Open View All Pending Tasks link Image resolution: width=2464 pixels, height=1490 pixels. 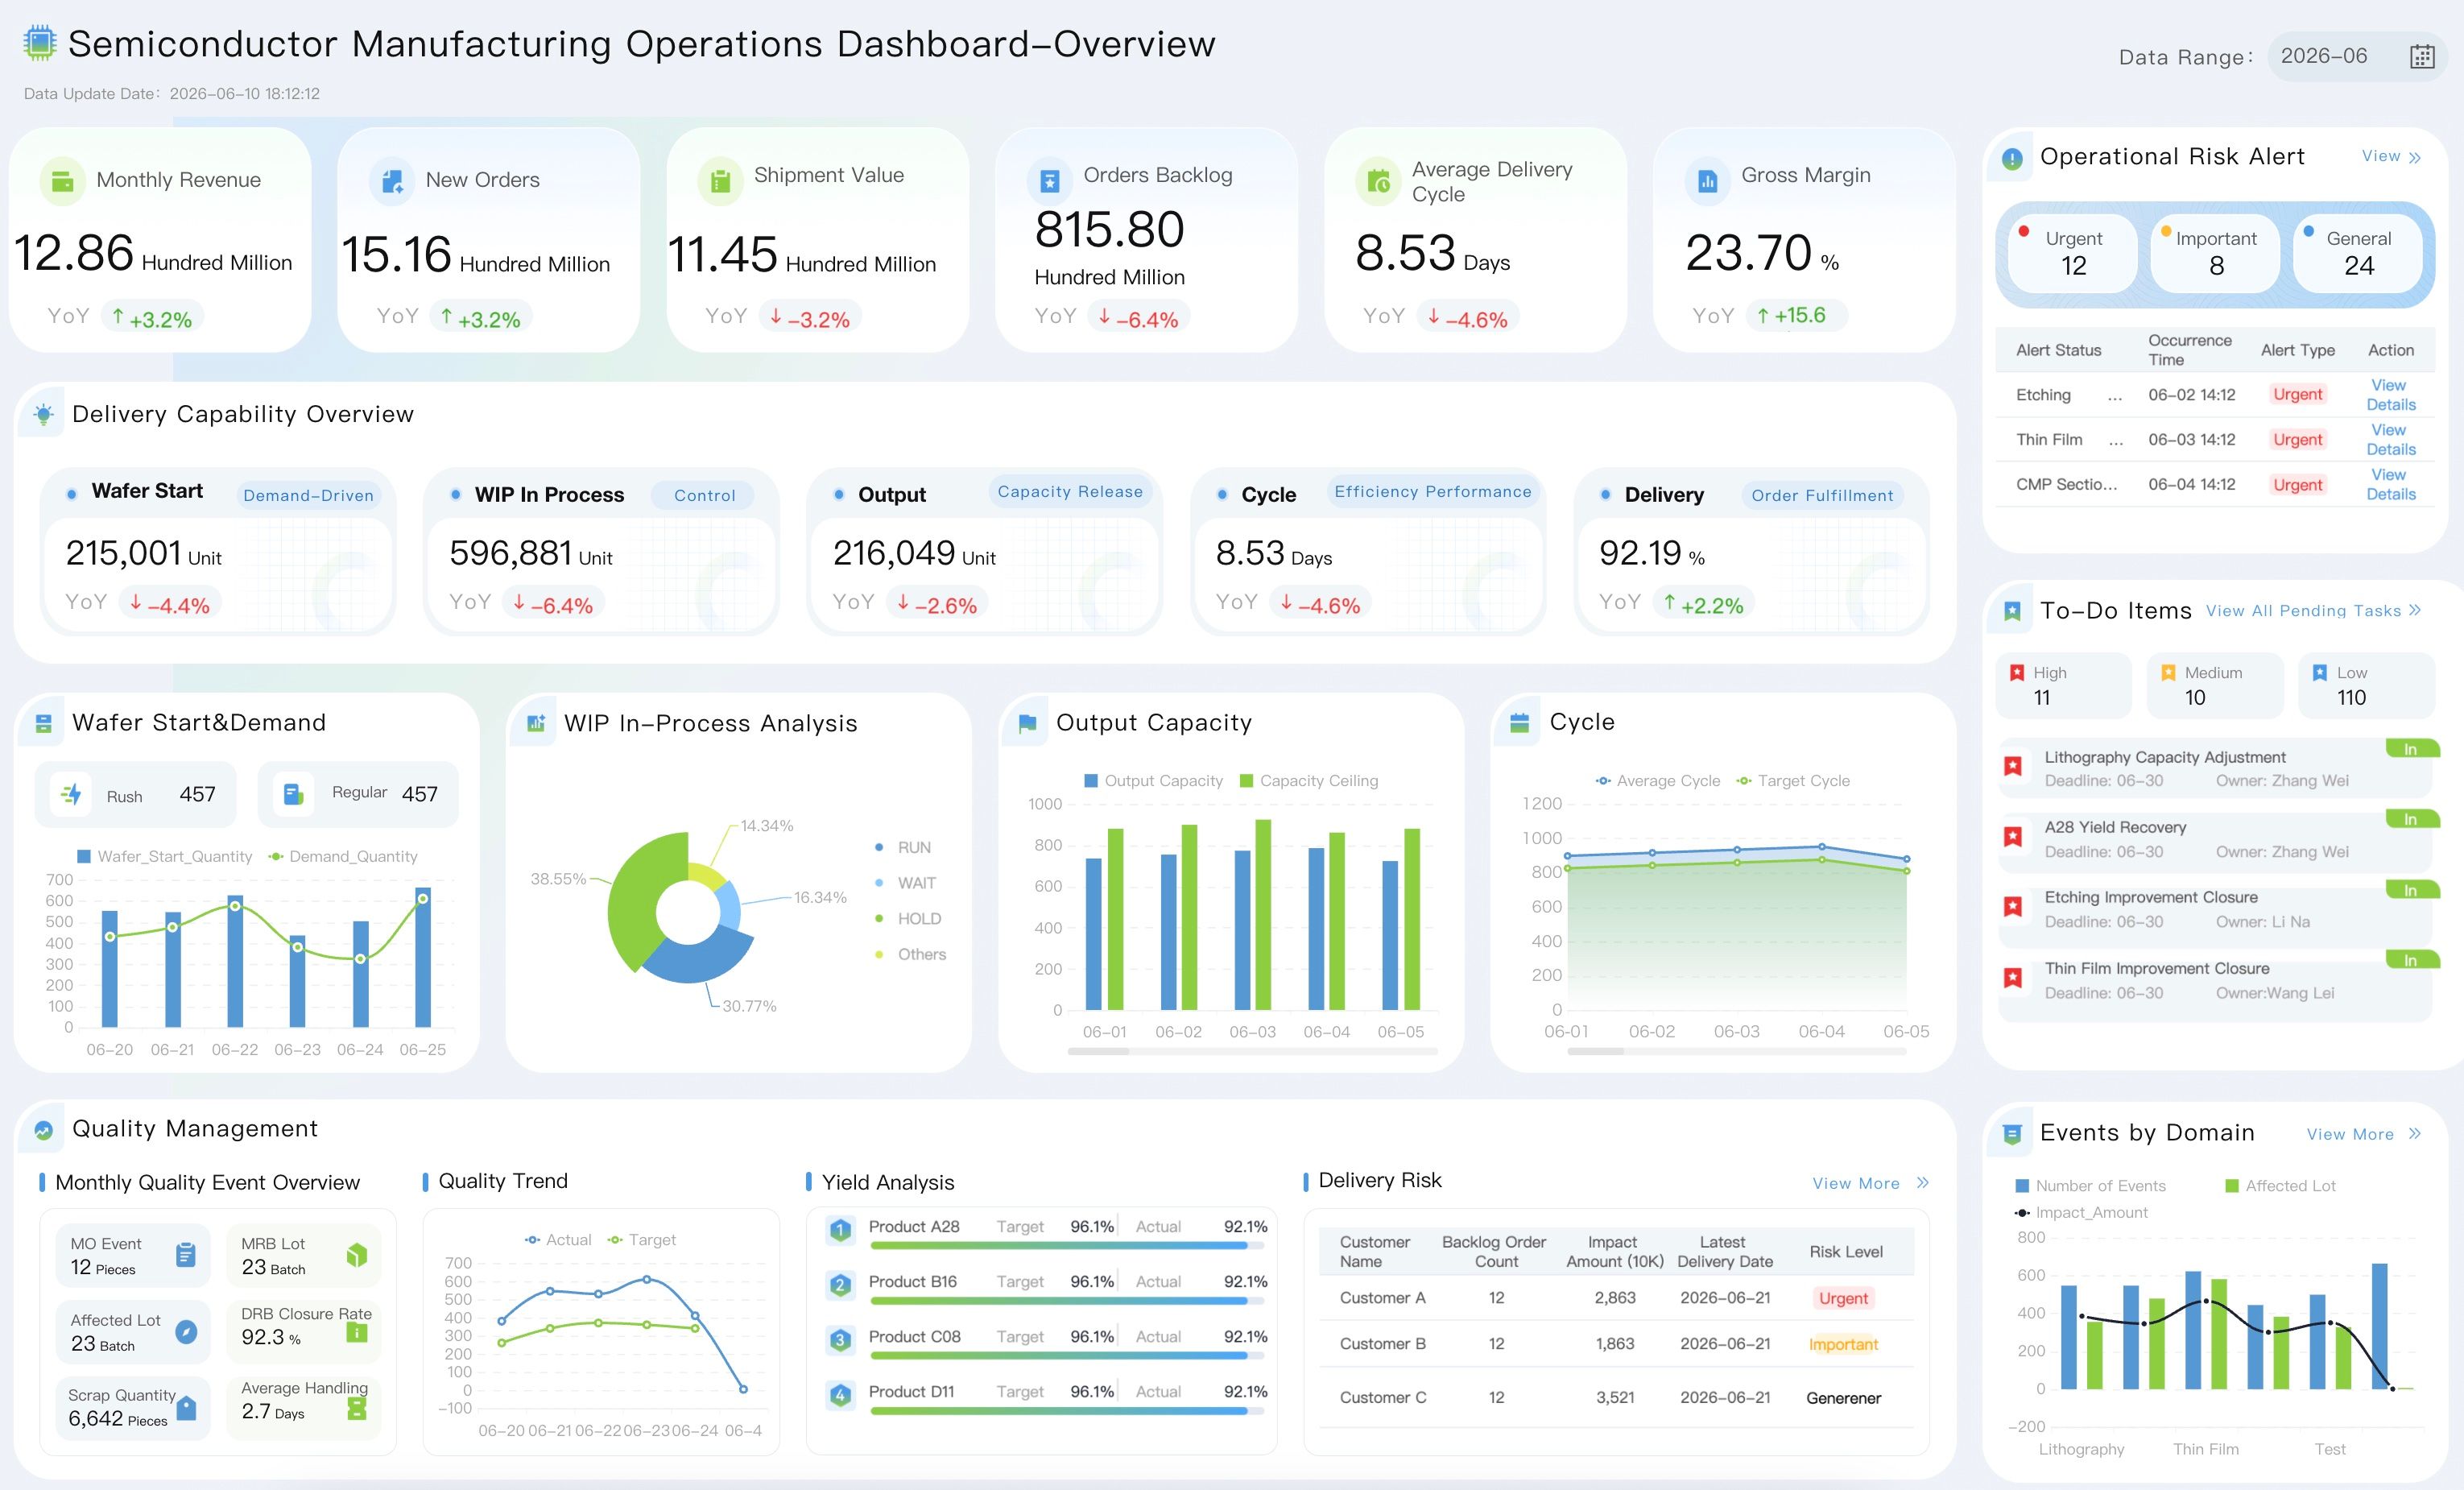[2313, 611]
